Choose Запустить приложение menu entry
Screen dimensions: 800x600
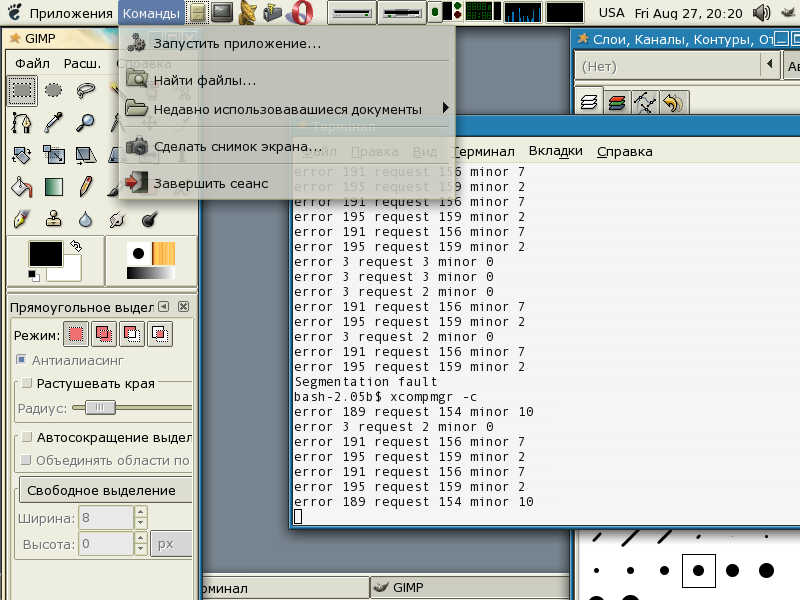(287, 43)
